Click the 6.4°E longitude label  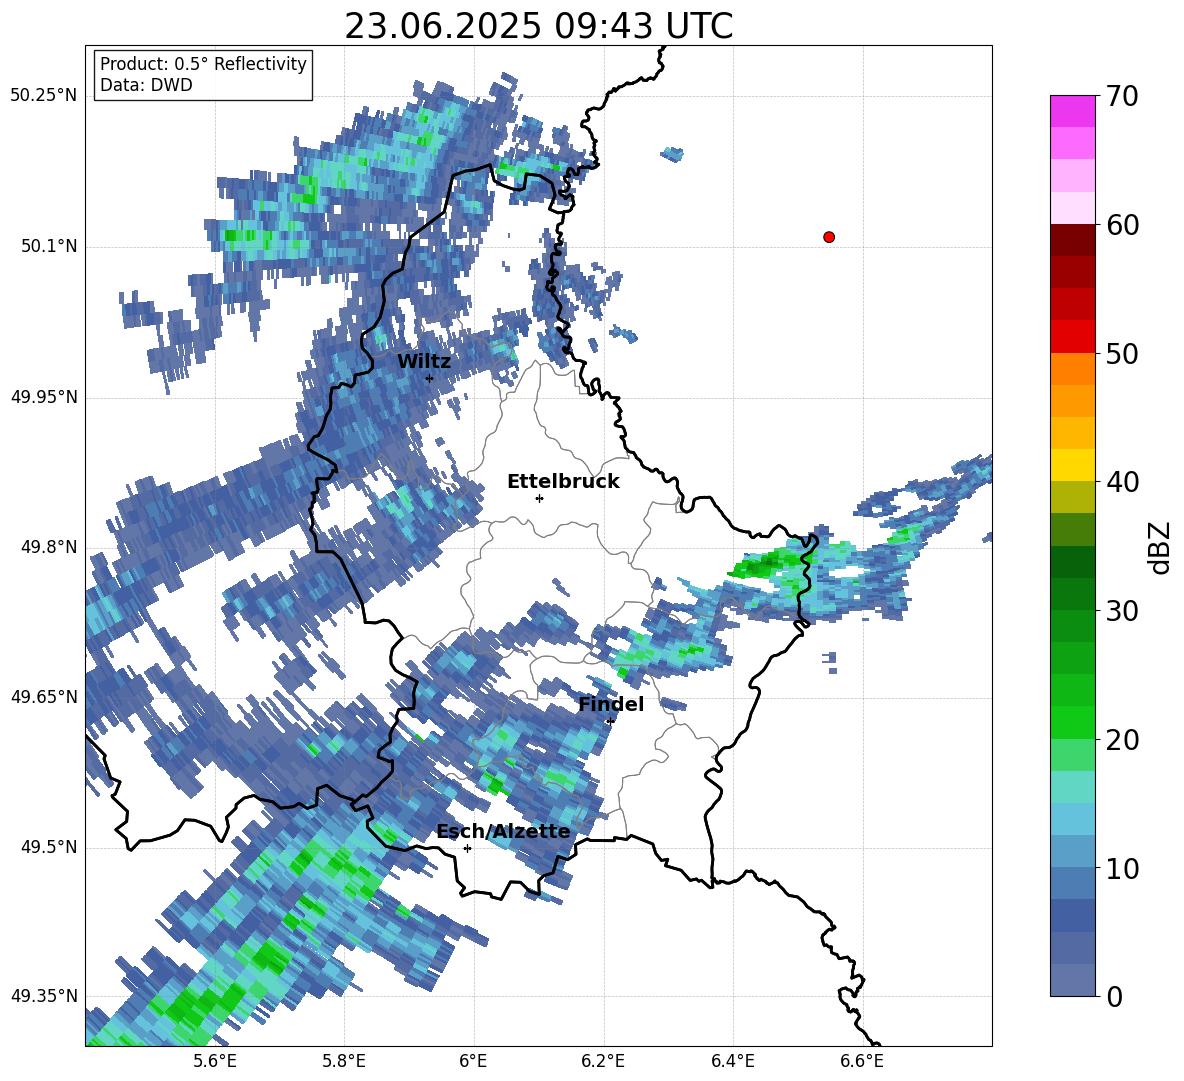pos(732,1061)
